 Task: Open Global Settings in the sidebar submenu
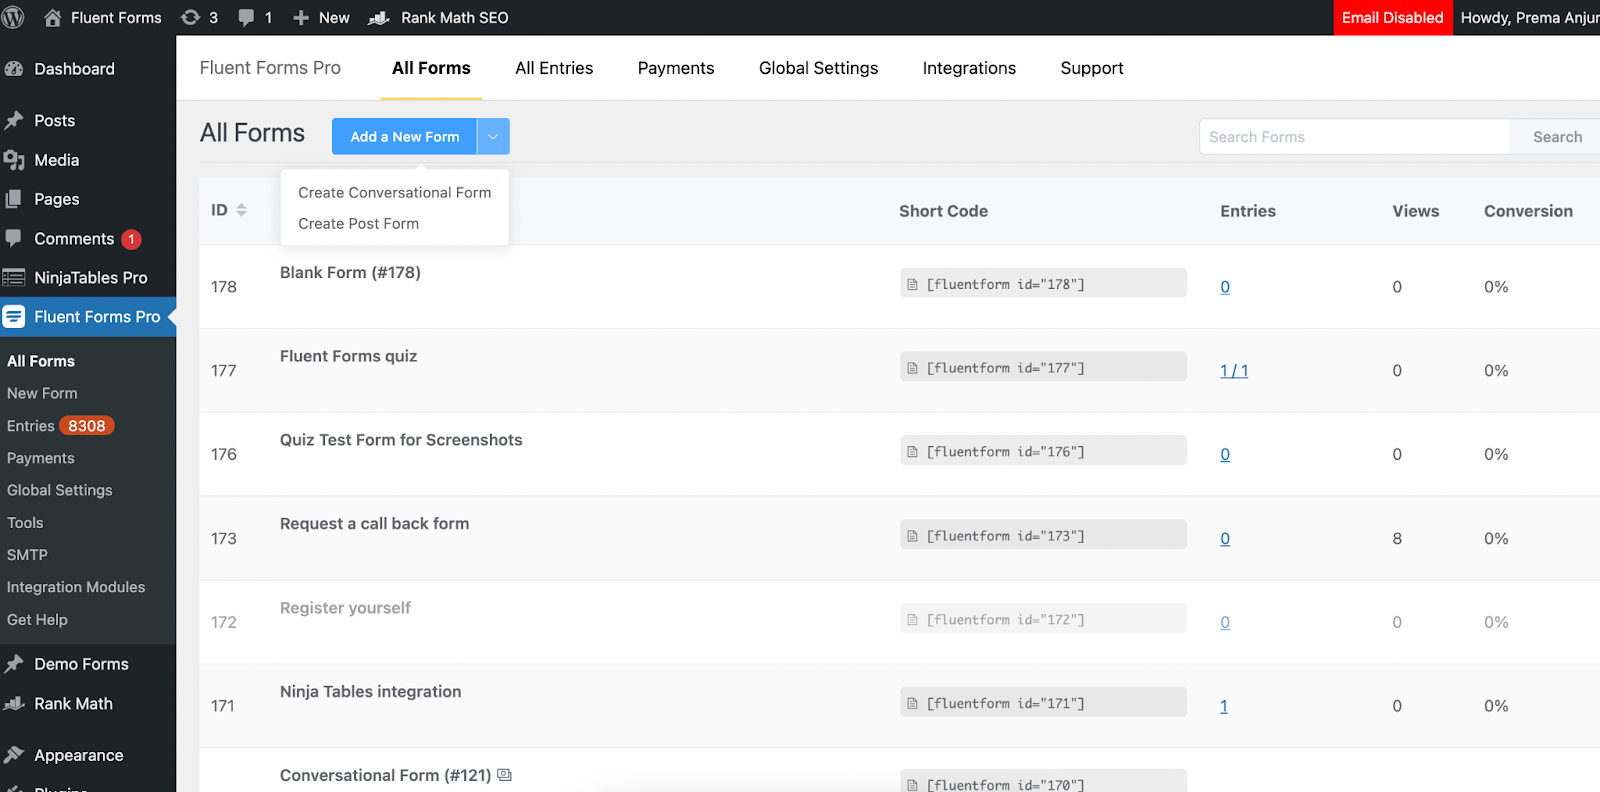click(60, 490)
